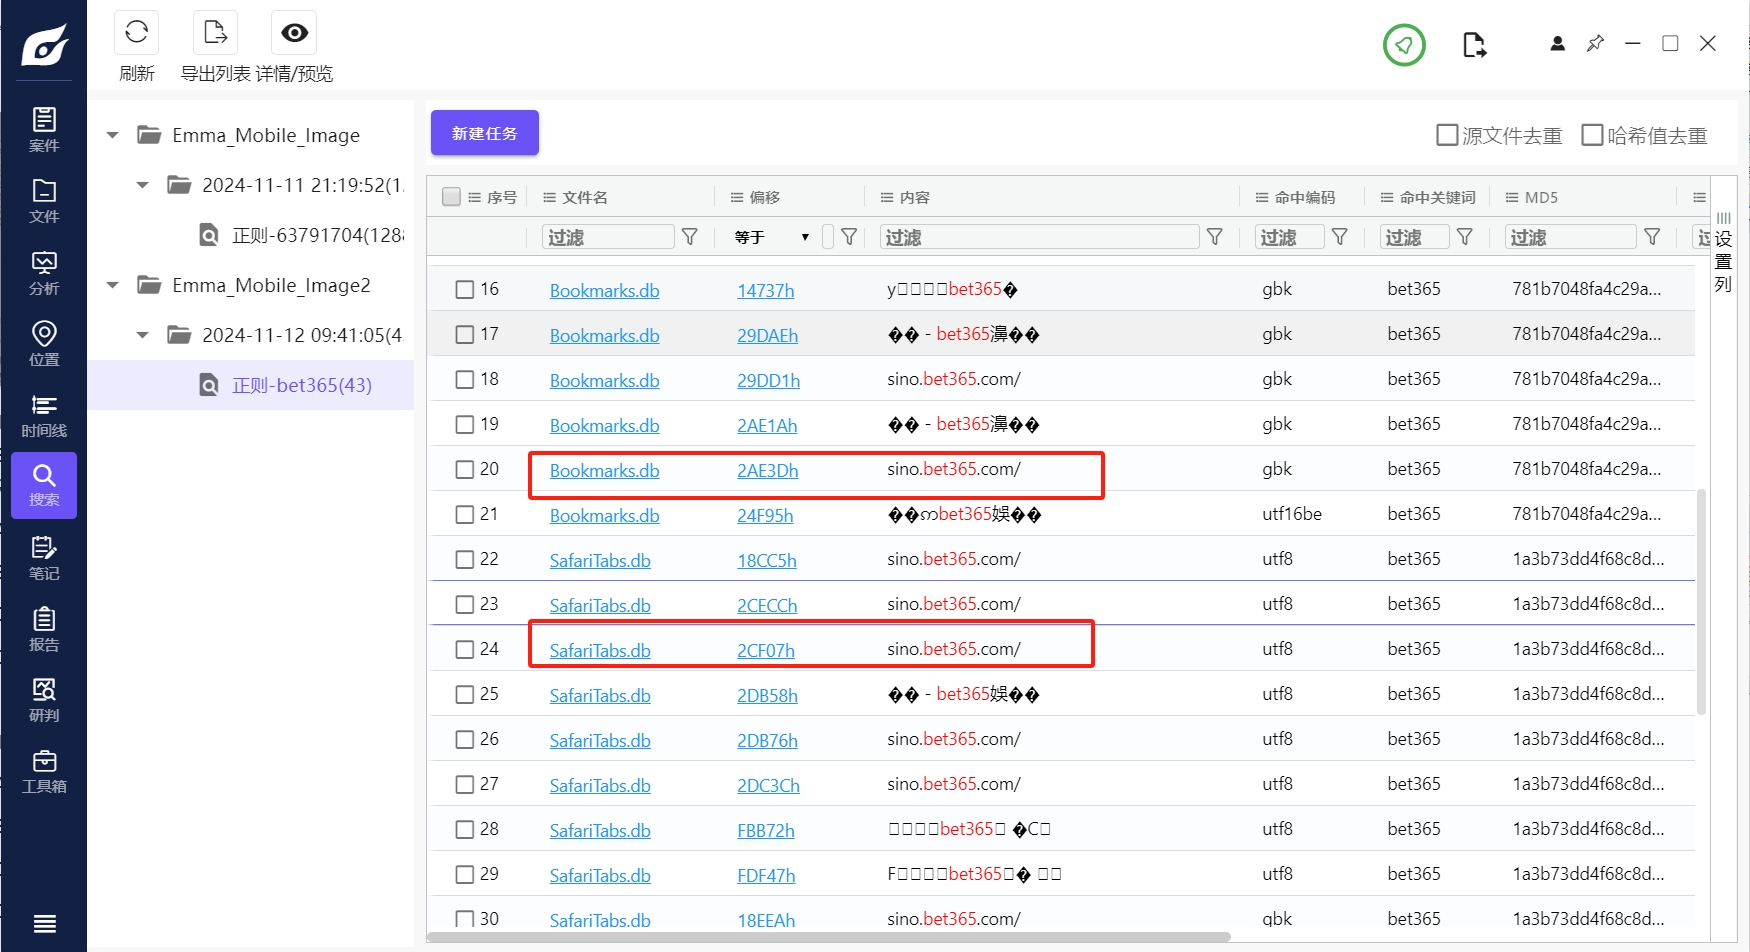Open the Analysis (分析) sidebar section
The height and width of the screenshot is (952, 1750).
tap(44, 273)
